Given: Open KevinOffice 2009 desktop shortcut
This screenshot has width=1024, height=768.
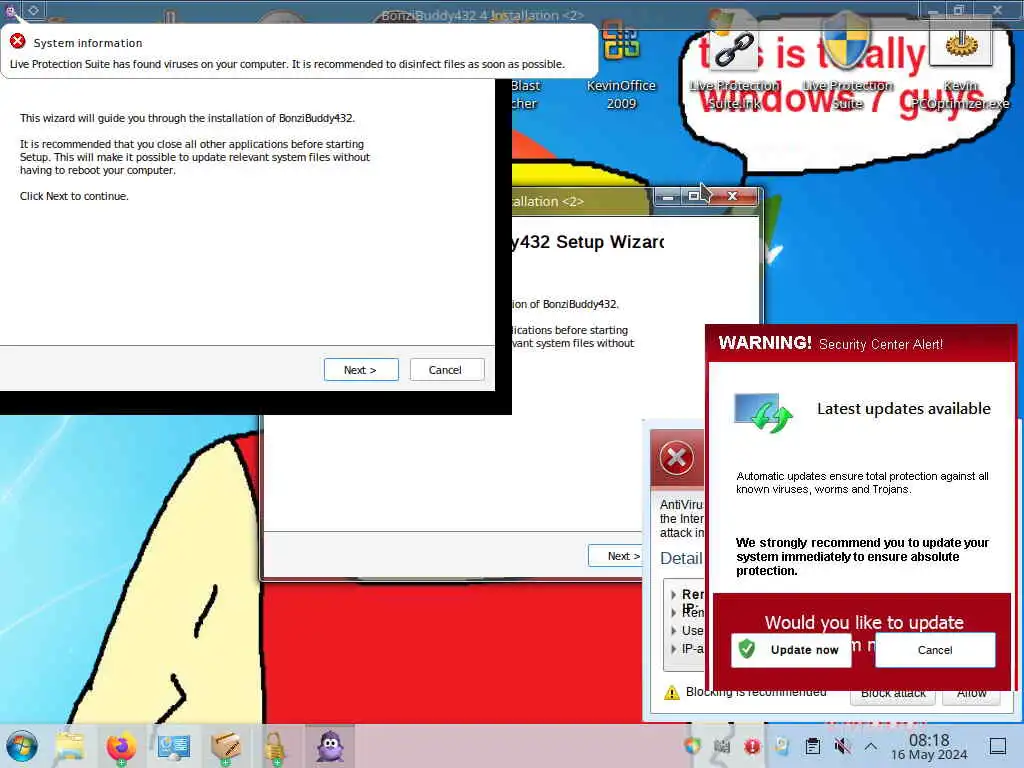Looking at the screenshot, I should [621, 65].
